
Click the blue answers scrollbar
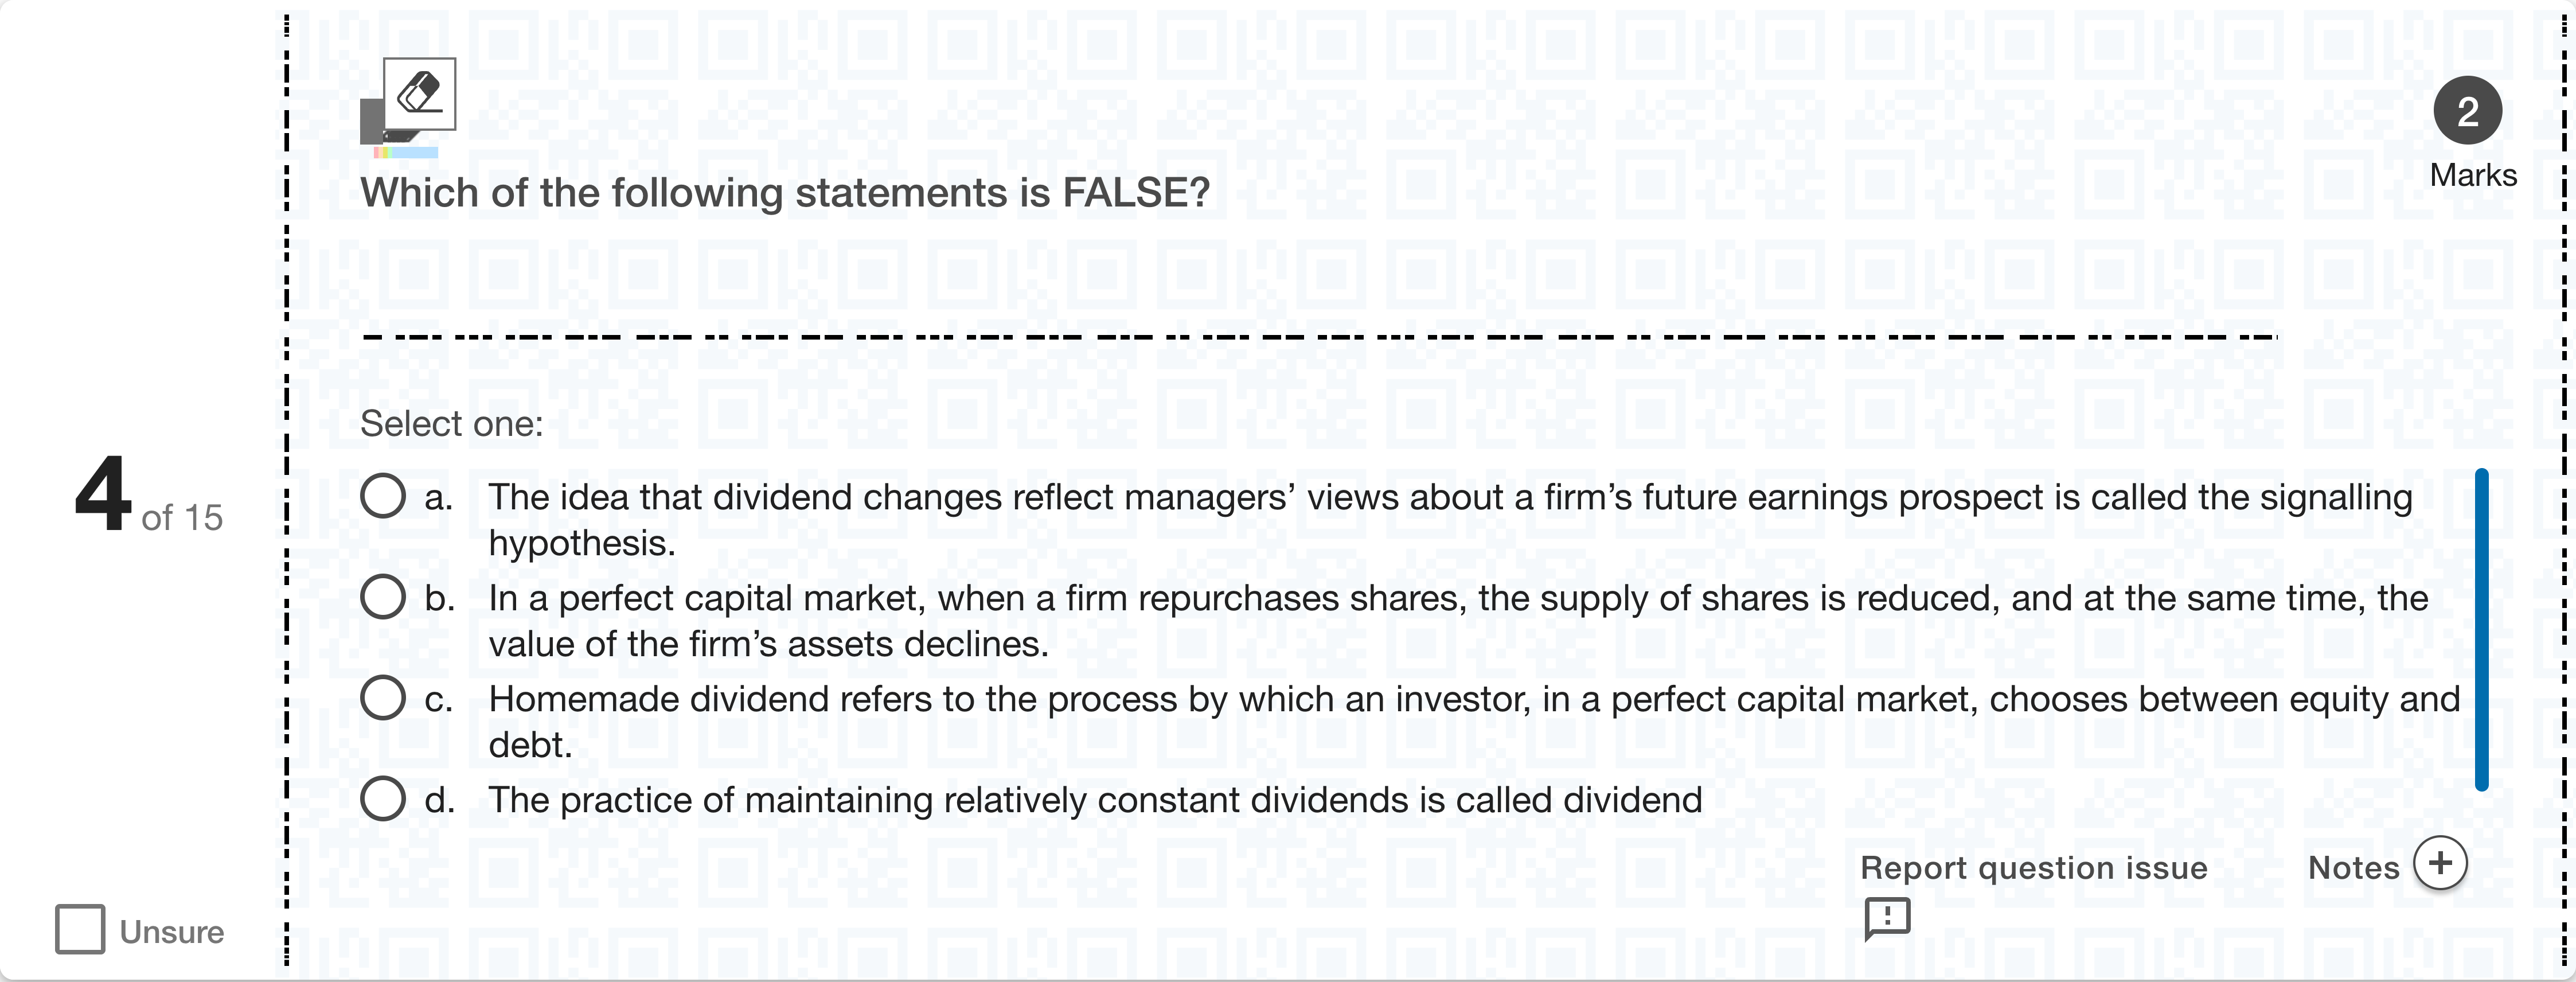(2481, 630)
